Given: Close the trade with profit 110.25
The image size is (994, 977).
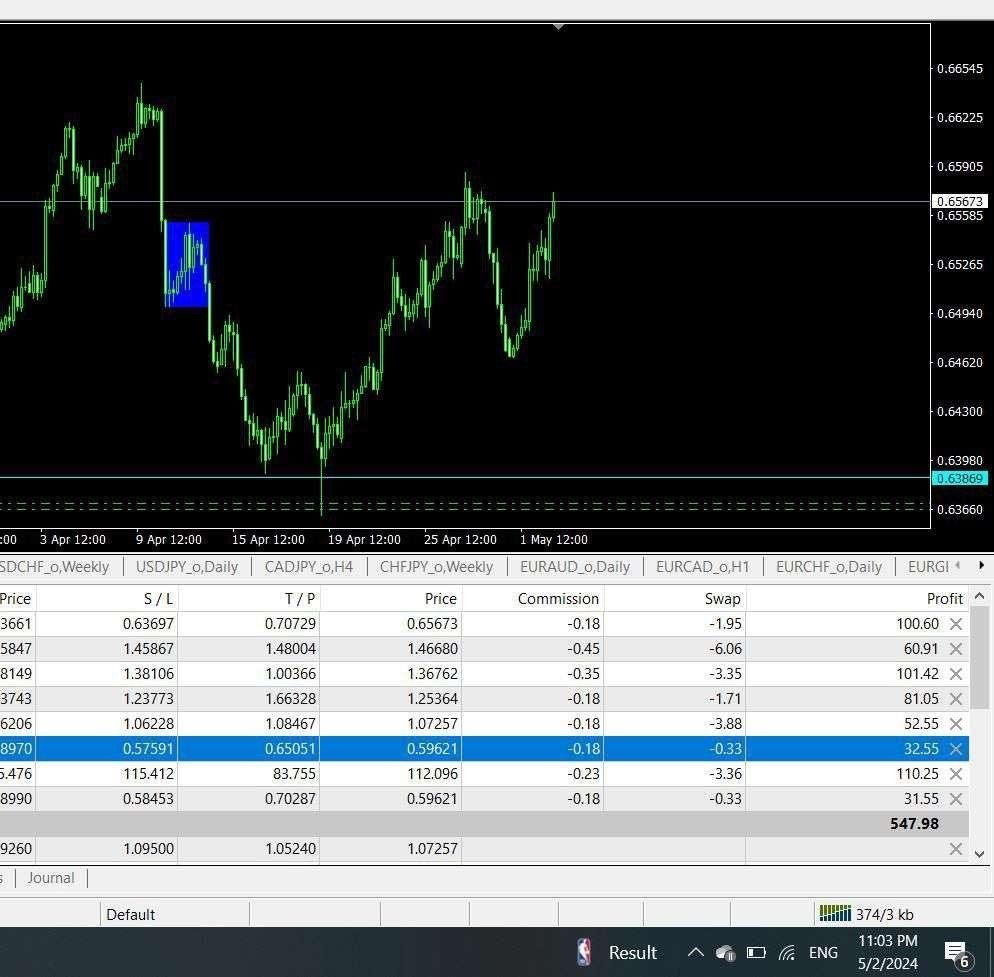Looking at the screenshot, I should 956,773.
